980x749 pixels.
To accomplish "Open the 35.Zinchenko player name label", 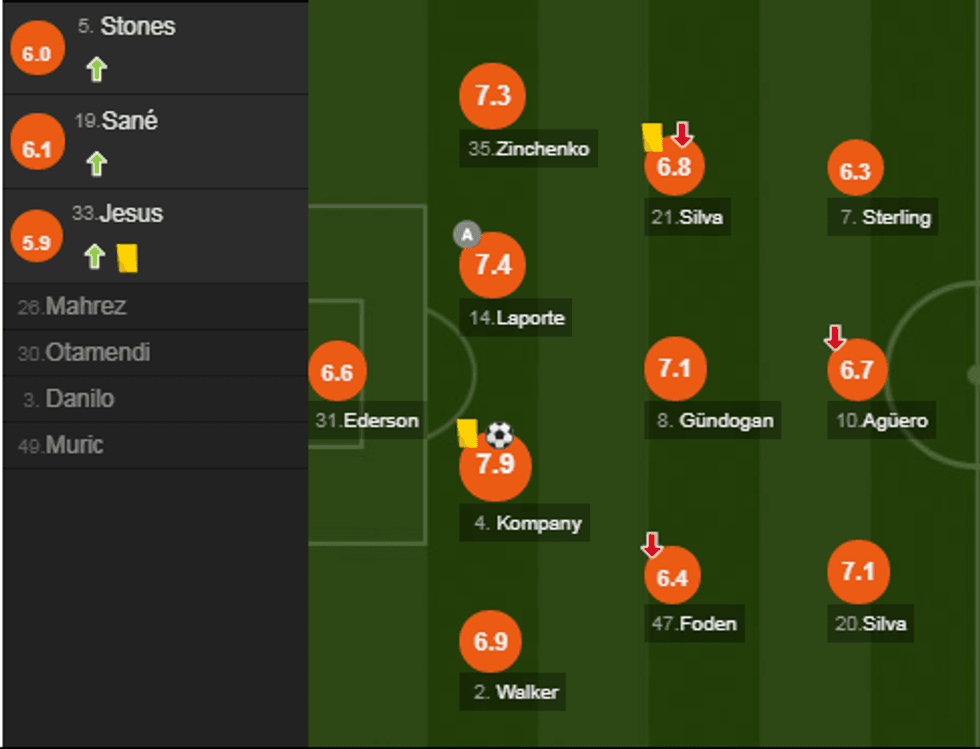I will [528, 149].
